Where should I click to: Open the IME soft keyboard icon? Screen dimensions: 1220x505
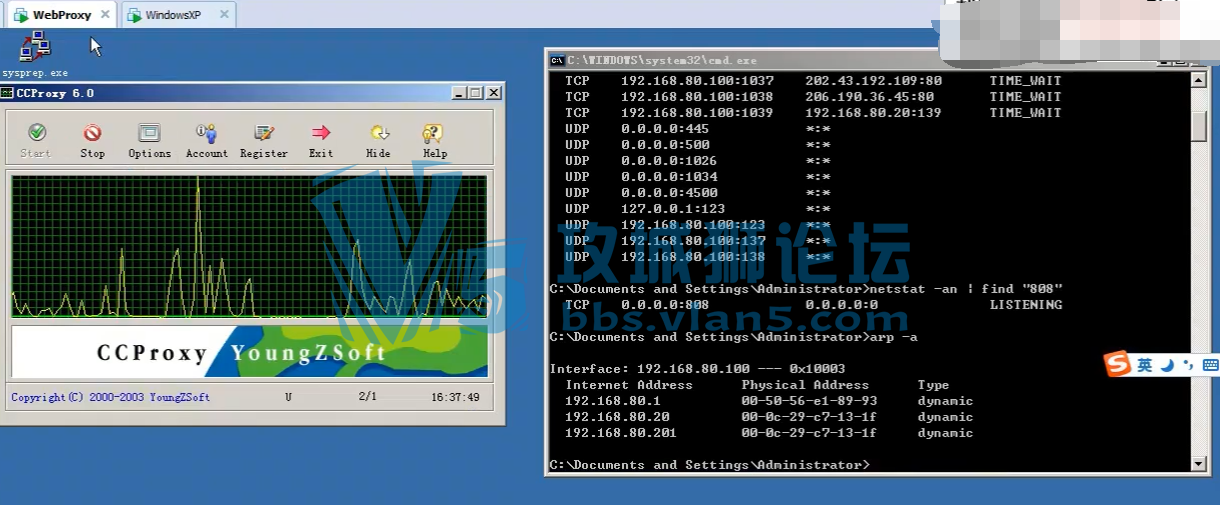click(1210, 366)
